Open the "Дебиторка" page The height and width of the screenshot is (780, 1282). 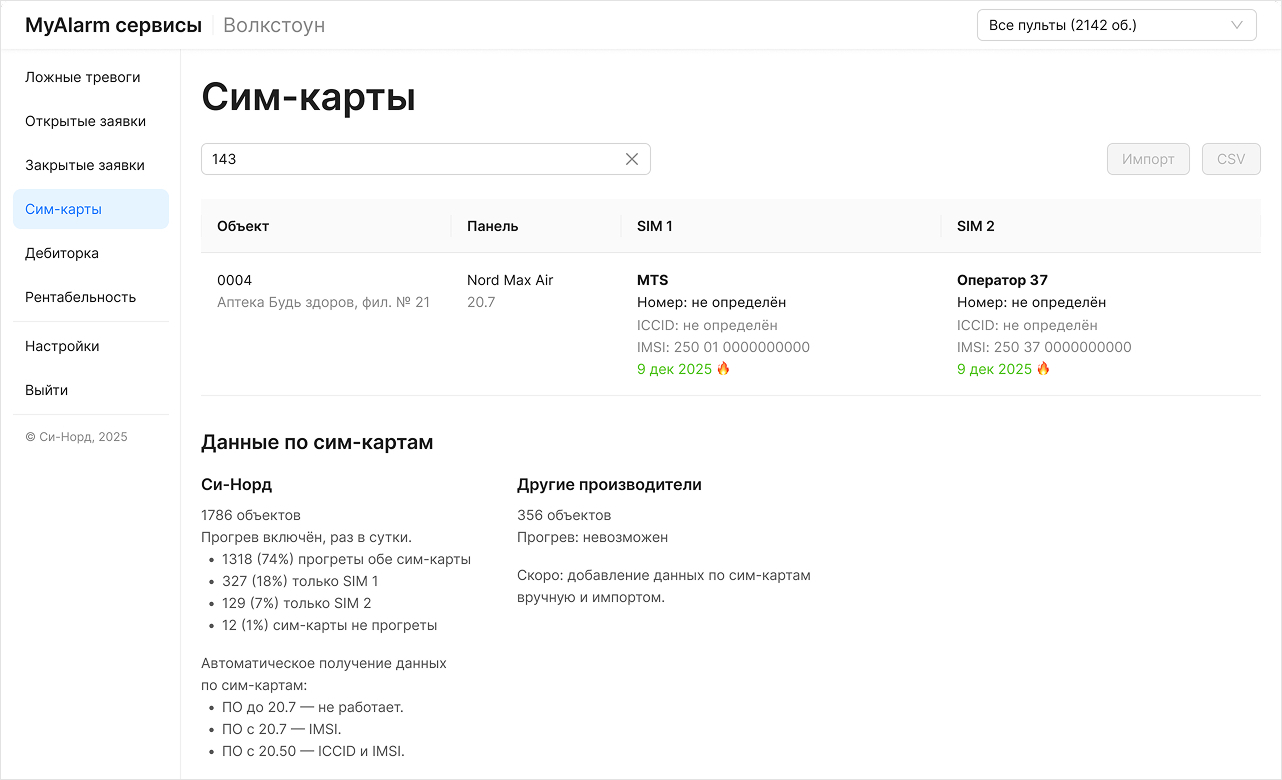pyautogui.click(x=62, y=253)
